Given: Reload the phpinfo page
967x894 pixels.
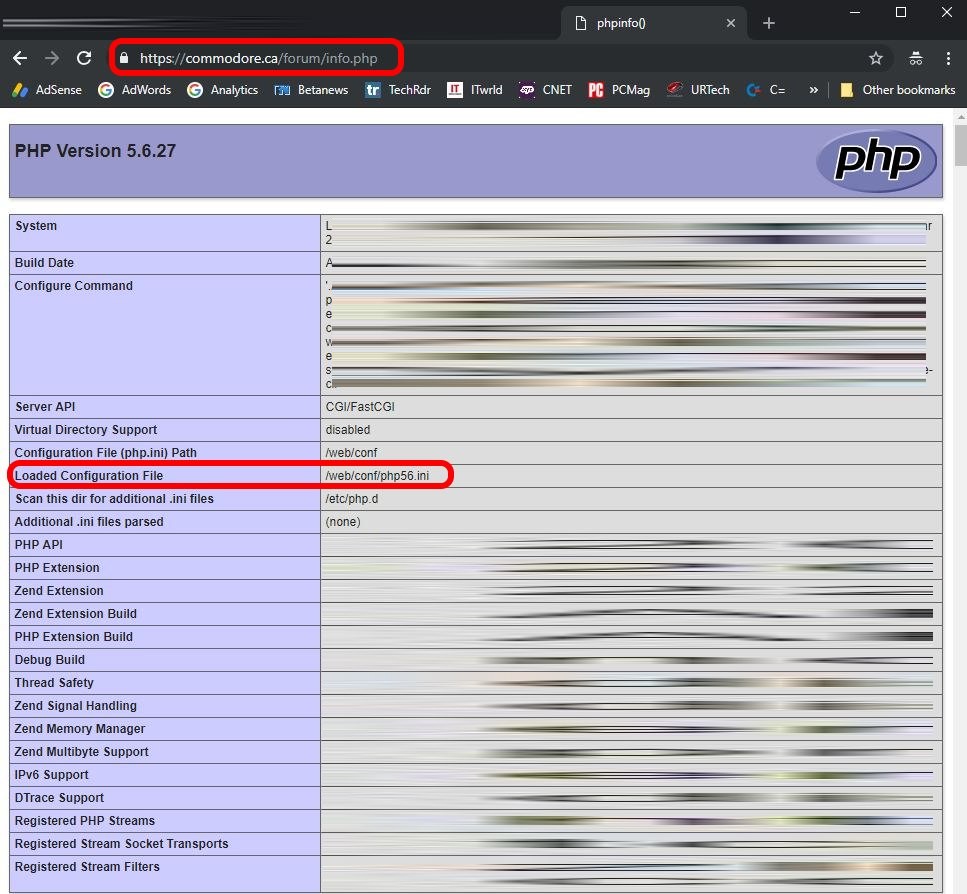Looking at the screenshot, I should coord(84,58).
